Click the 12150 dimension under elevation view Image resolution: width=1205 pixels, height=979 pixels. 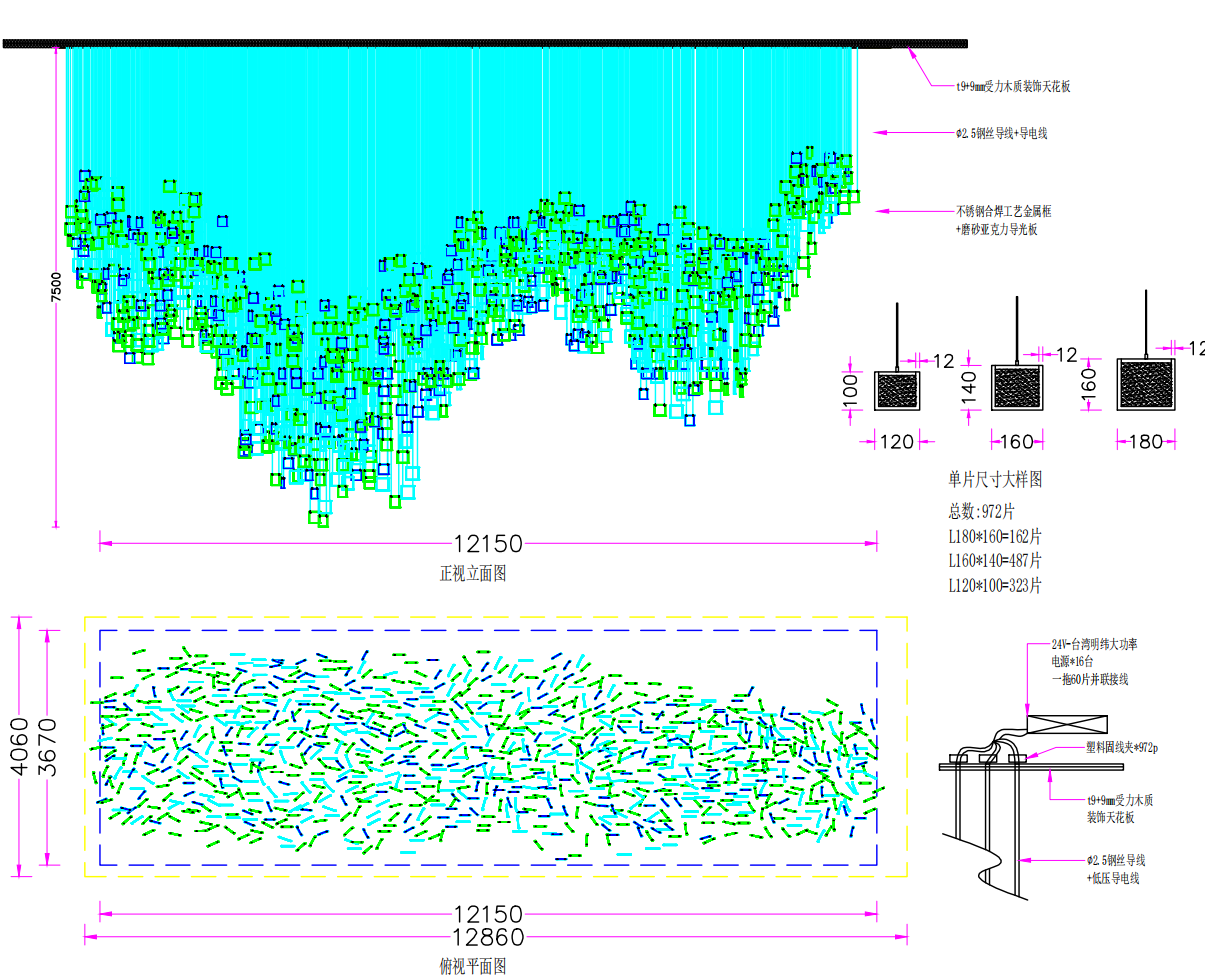point(488,544)
